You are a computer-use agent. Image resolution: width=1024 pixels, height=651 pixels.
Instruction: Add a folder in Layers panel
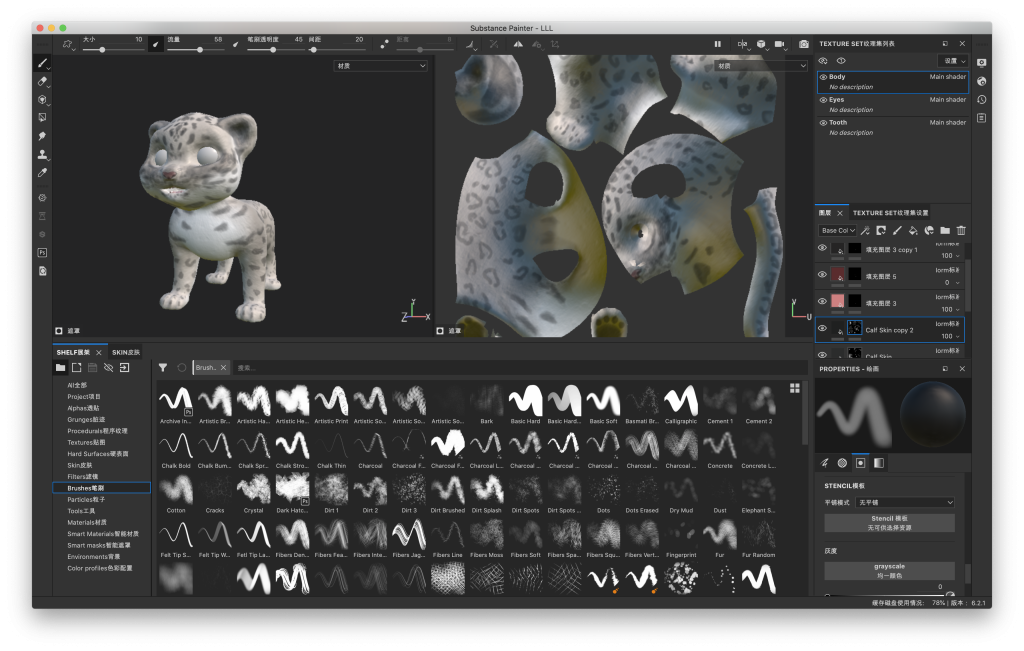(x=945, y=230)
